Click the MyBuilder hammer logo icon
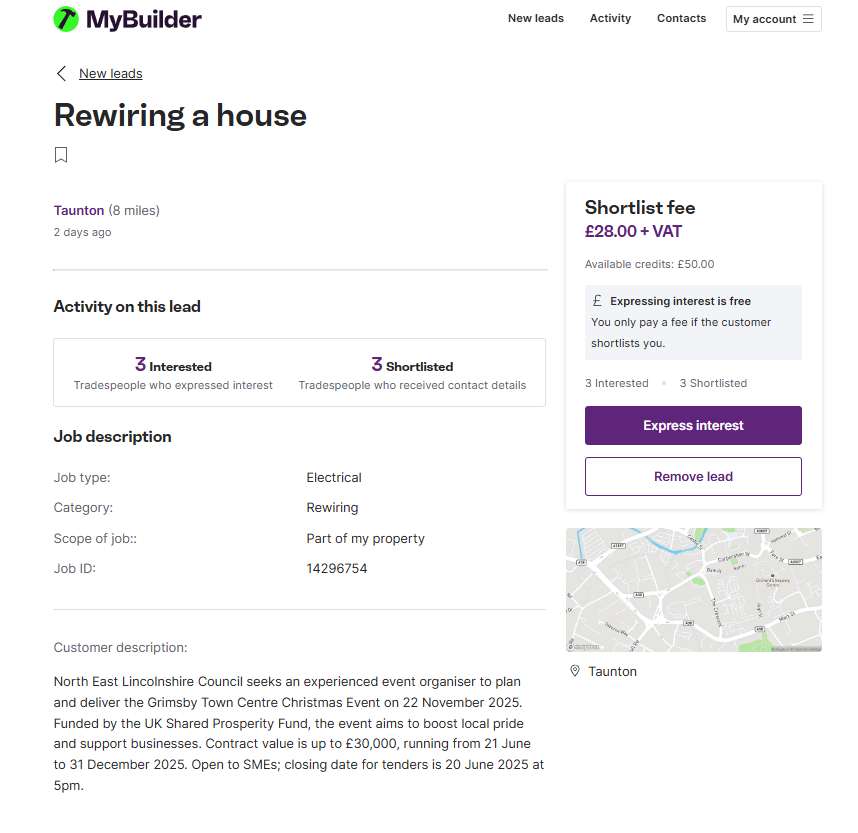Viewport: 858px width, 833px height. 66,19
